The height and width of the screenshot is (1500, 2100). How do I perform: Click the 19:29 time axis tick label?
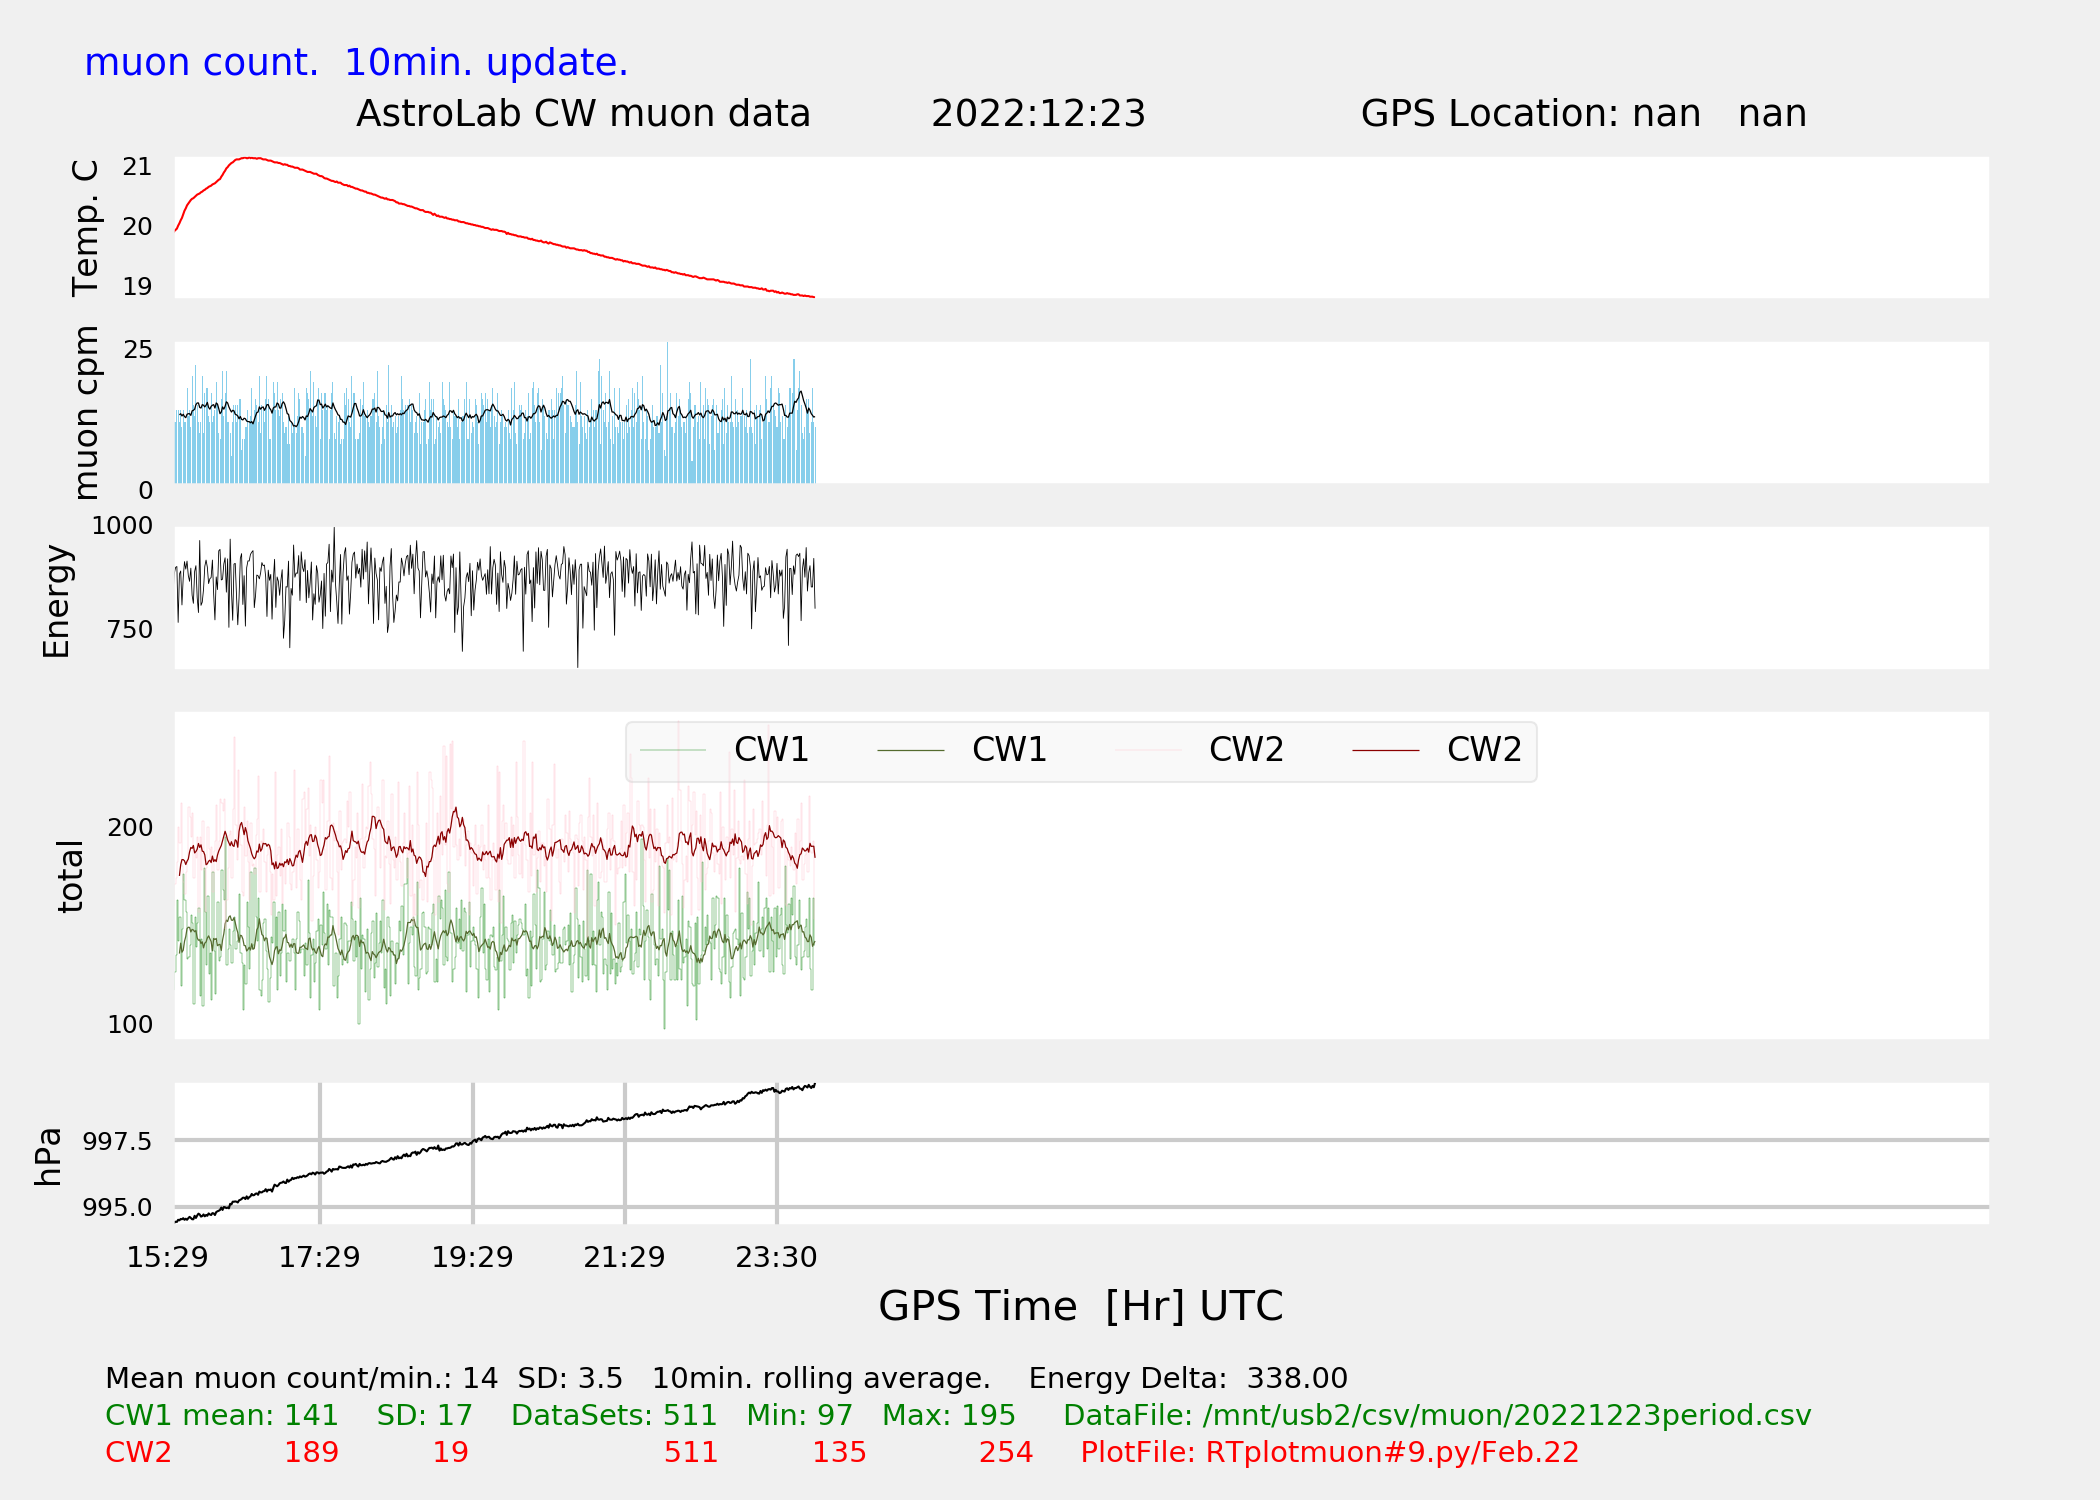pyautogui.click(x=472, y=1257)
